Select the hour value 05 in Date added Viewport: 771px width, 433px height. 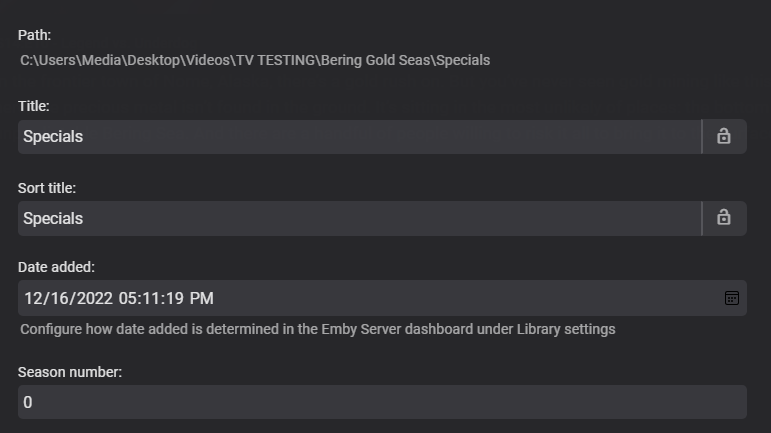[128, 298]
